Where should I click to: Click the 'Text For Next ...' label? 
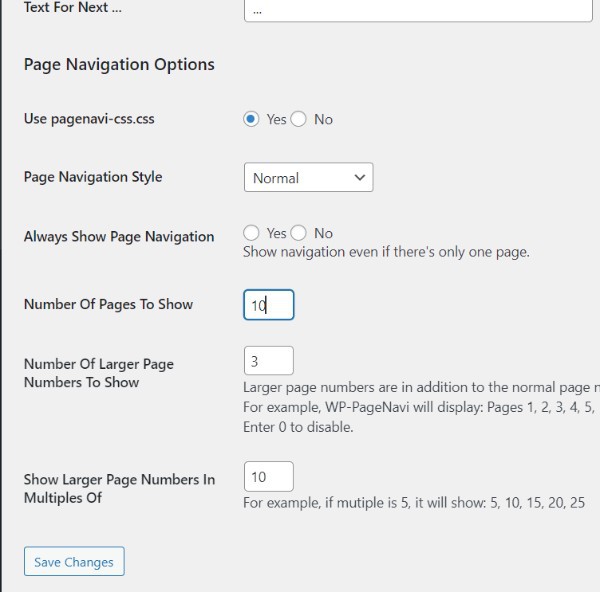tap(73, 7)
